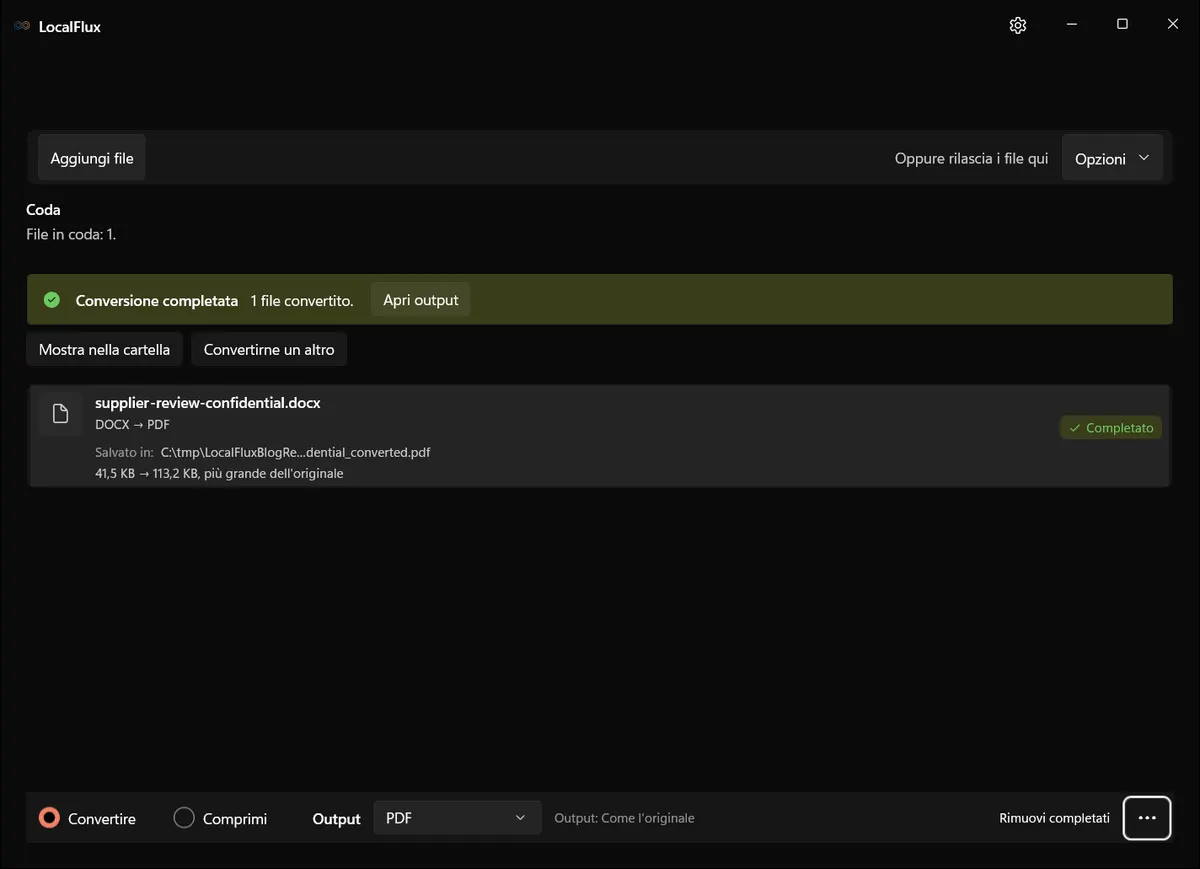Click the document icon for supplier-review-confidential.docx

pos(60,414)
